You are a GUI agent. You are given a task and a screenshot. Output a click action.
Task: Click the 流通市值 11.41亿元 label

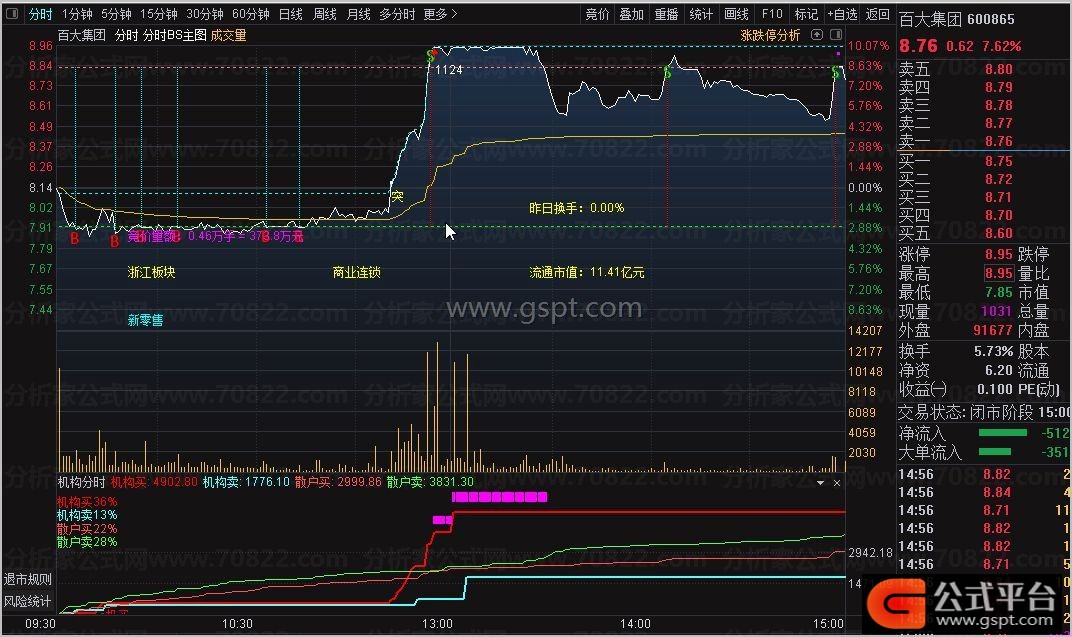click(x=587, y=272)
